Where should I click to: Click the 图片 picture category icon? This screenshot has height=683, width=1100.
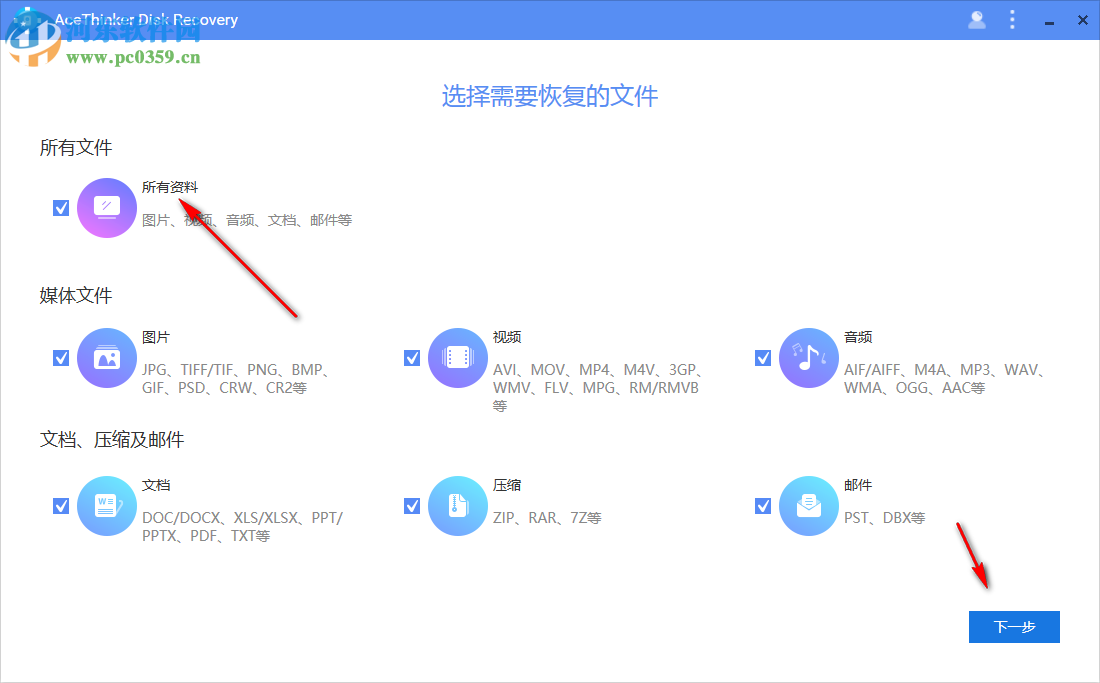point(107,357)
